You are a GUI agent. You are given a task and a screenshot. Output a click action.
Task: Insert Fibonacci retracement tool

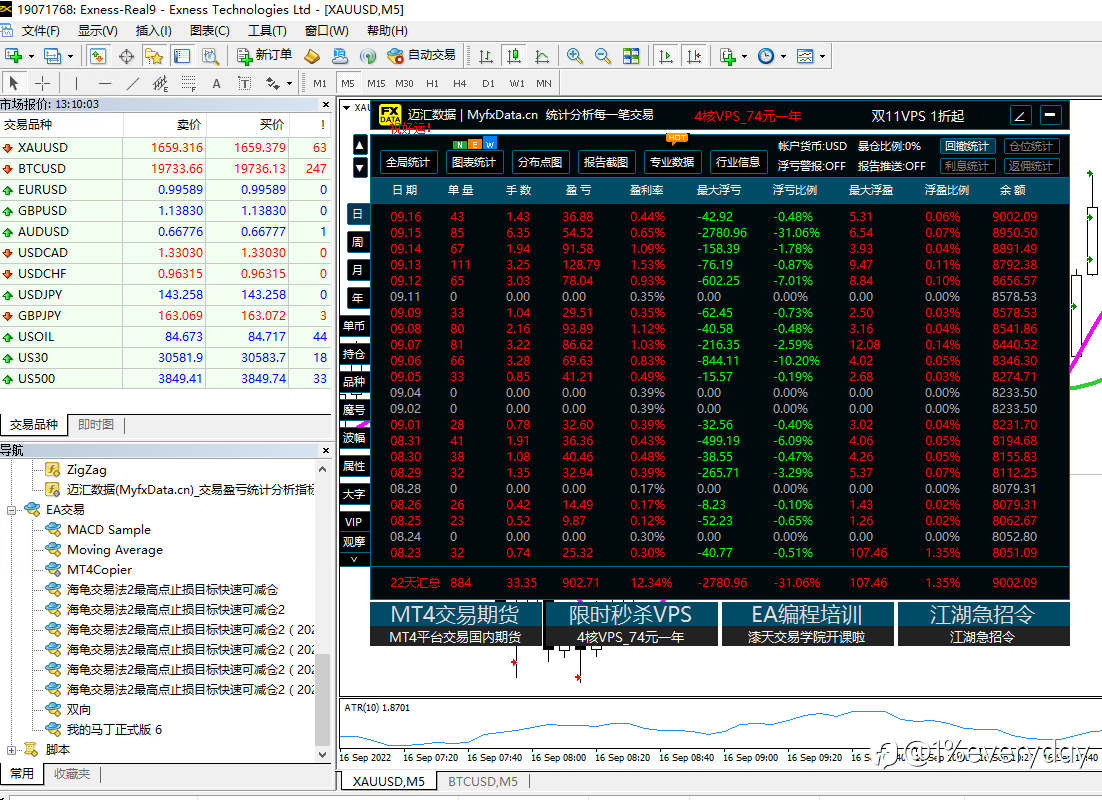188,83
